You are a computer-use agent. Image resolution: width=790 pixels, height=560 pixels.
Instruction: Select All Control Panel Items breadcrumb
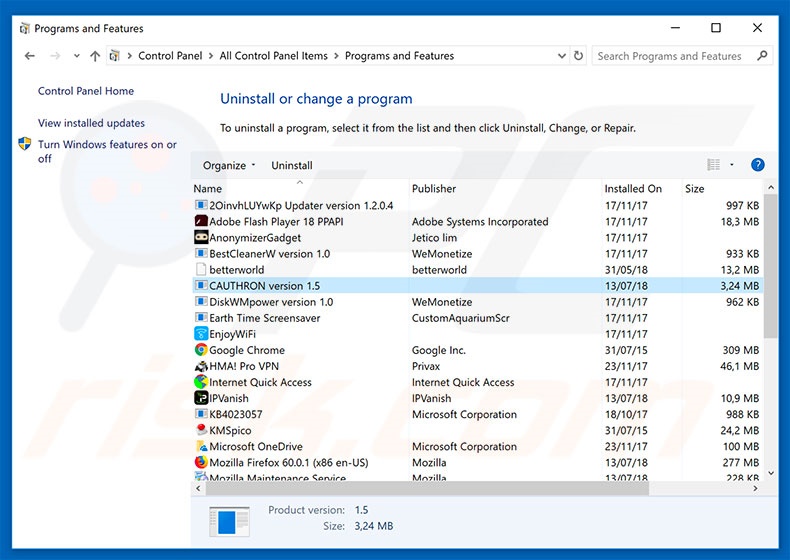274,56
